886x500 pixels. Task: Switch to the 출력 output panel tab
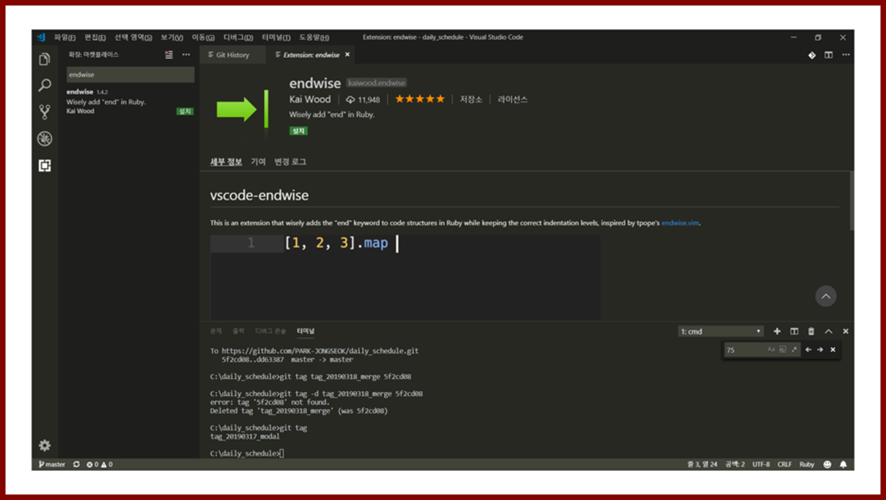tap(238, 331)
